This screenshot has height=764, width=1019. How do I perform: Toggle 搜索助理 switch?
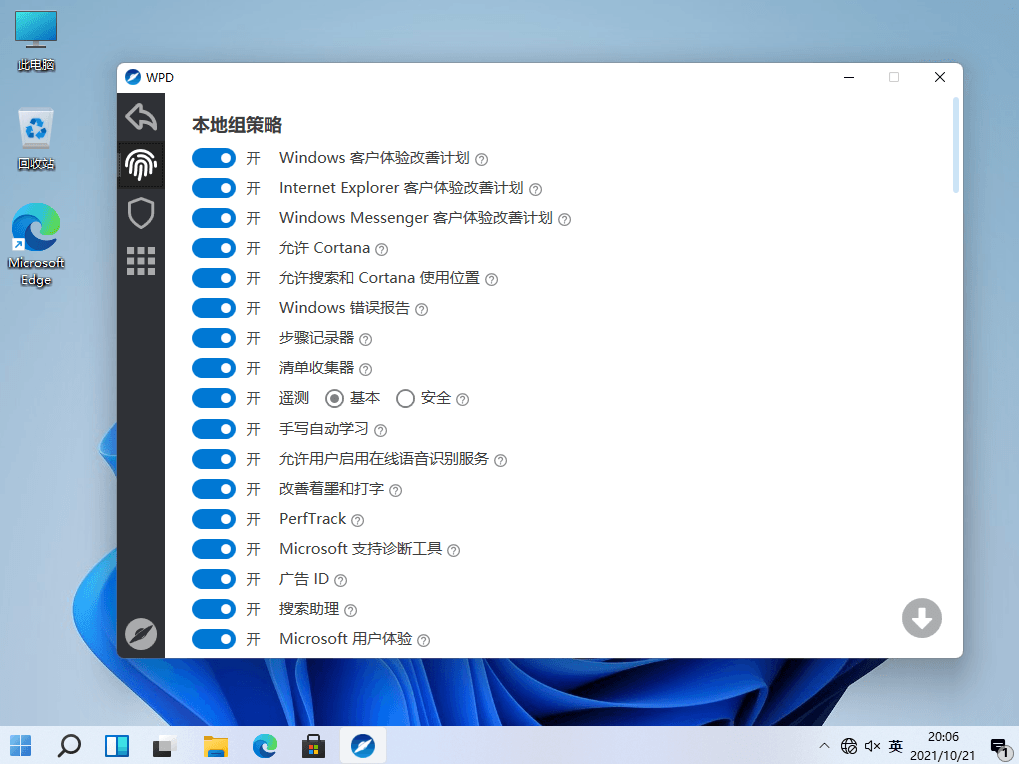[x=214, y=609]
